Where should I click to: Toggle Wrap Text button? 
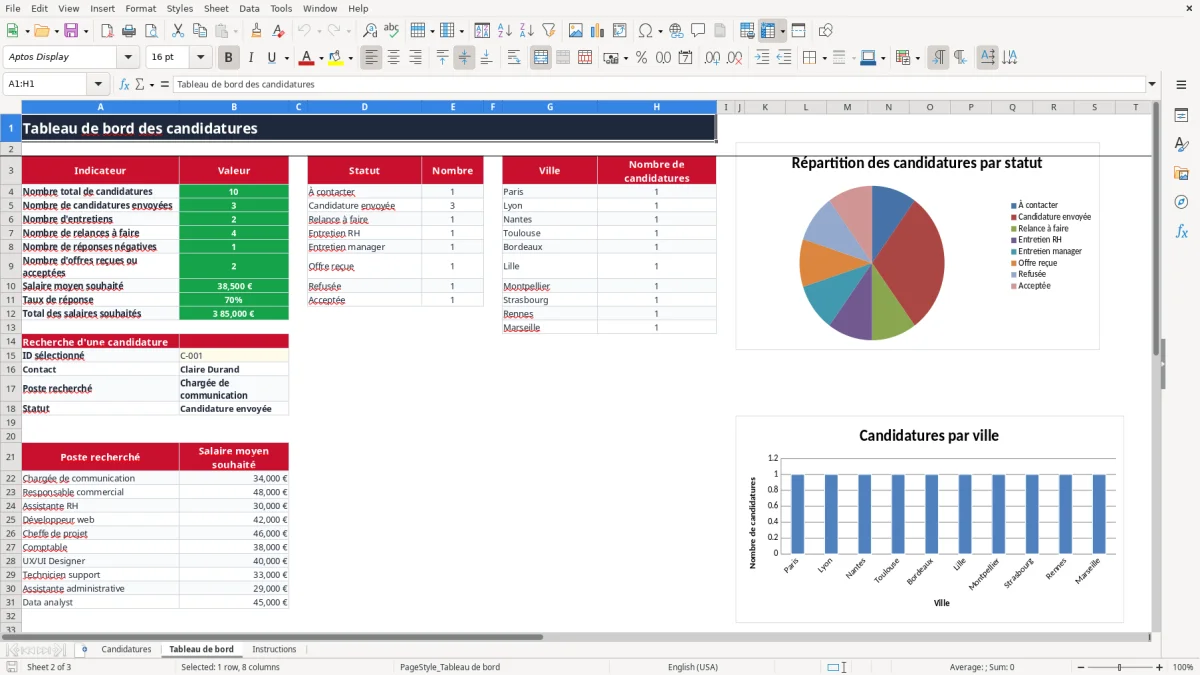(513, 58)
